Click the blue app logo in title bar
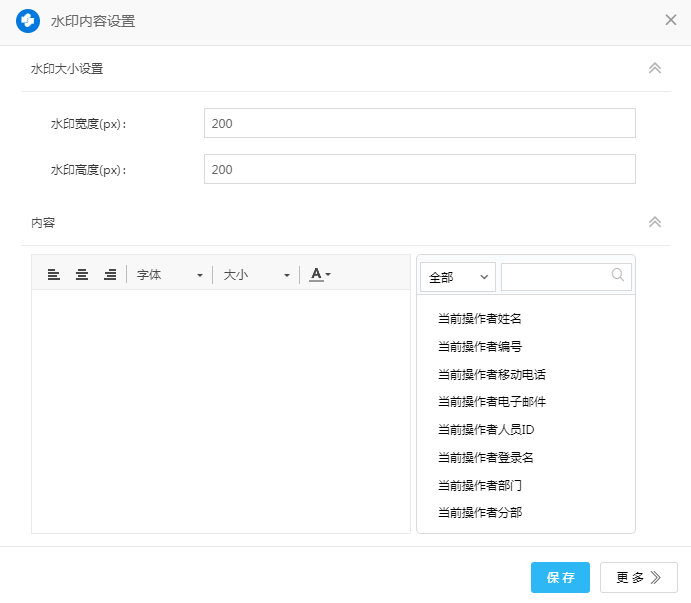Viewport: 691px width, 603px height. tap(28, 21)
